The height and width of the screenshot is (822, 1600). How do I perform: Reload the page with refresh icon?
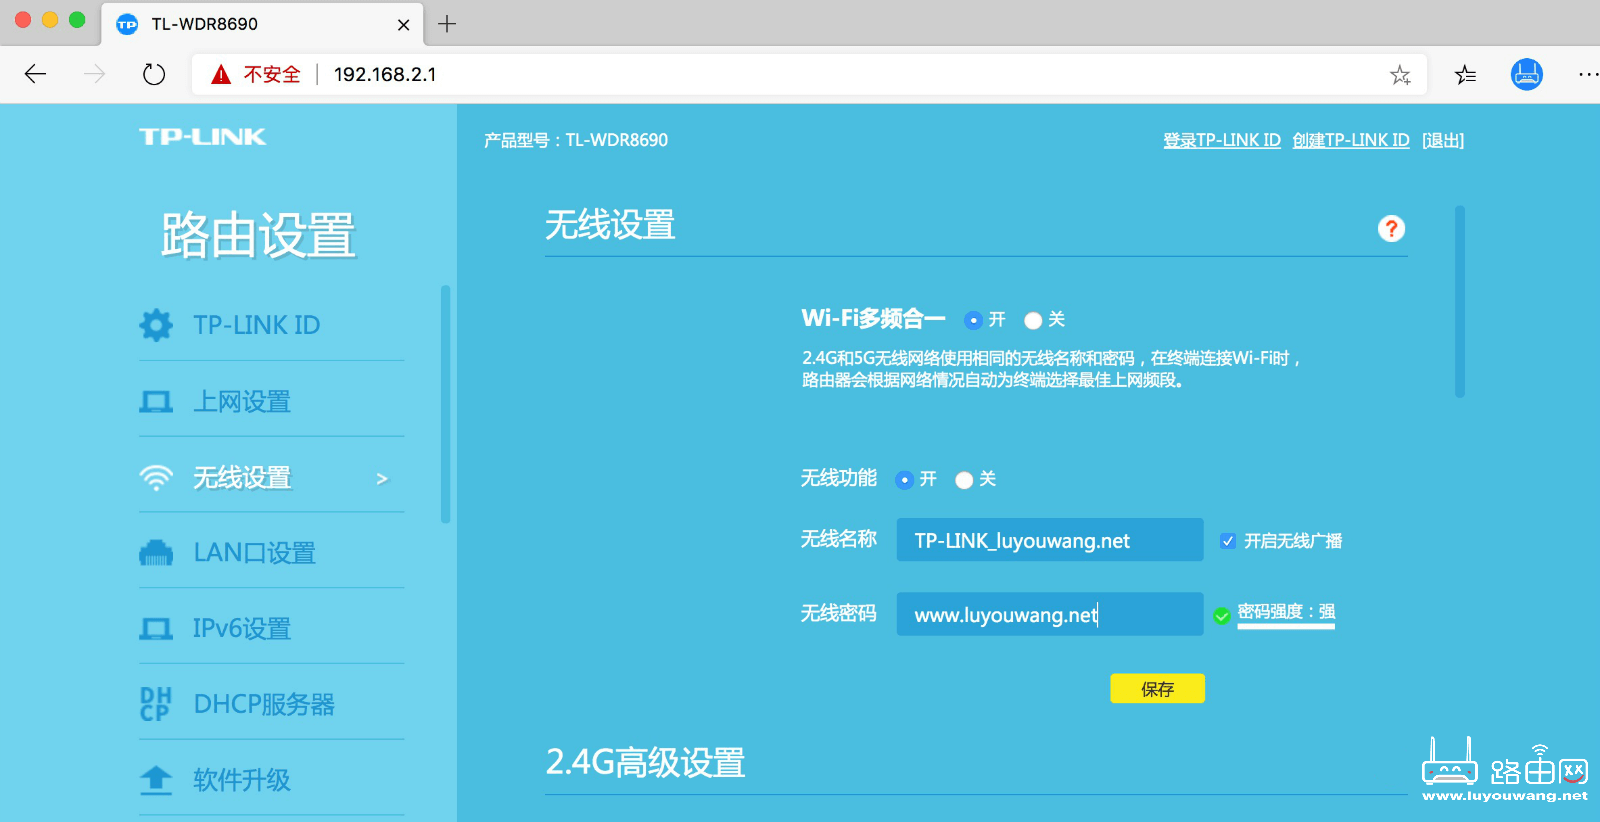pos(154,75)
